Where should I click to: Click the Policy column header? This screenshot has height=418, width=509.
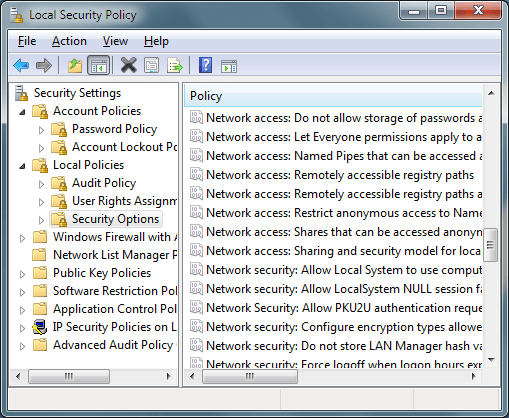click(333, 96)
